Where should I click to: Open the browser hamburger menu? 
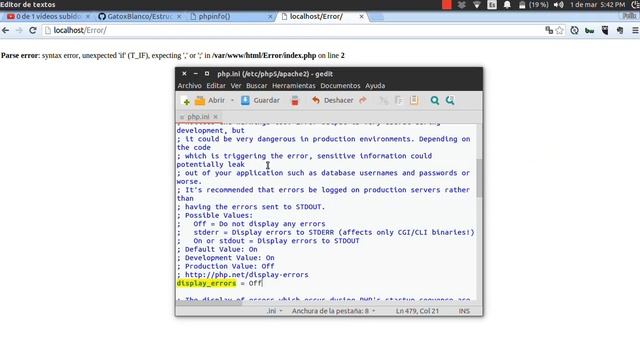(x=635, y=30)
